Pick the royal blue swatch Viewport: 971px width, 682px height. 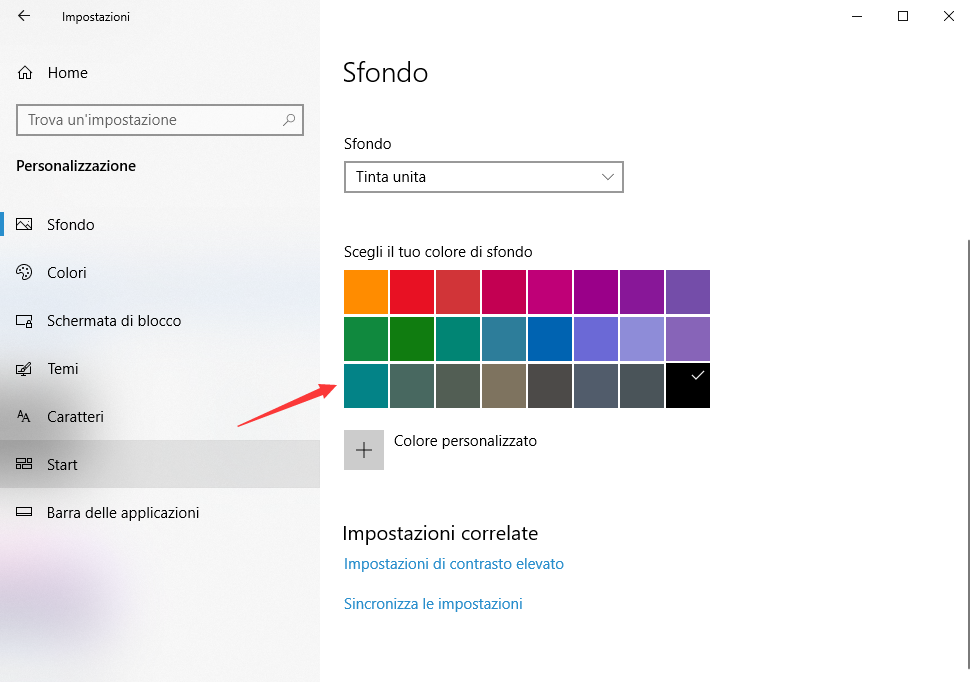tap(550, 339)
